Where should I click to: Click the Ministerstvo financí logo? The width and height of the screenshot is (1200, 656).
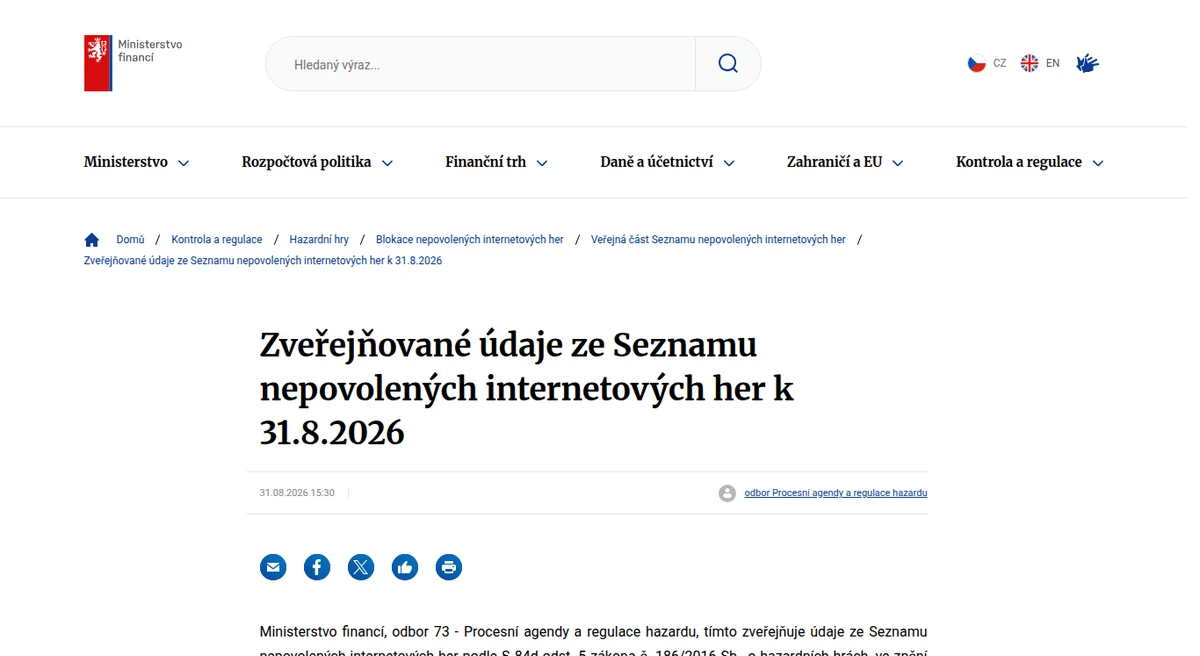pos(133,63)
